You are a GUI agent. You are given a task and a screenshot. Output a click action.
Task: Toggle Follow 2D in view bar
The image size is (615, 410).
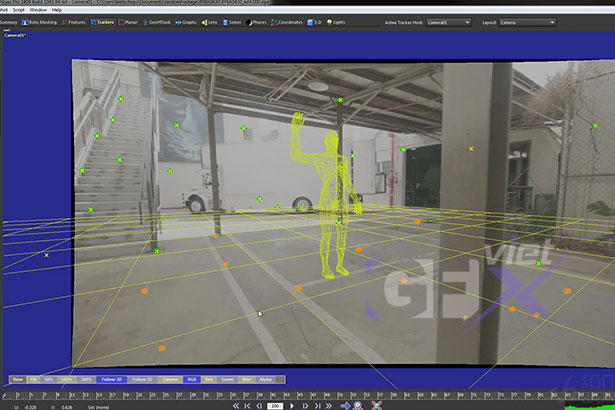pos(111,379)
